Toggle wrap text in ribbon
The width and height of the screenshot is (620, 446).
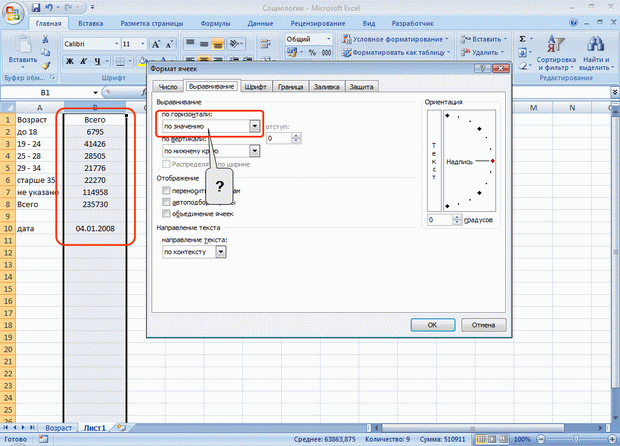(x=265, y=44)
